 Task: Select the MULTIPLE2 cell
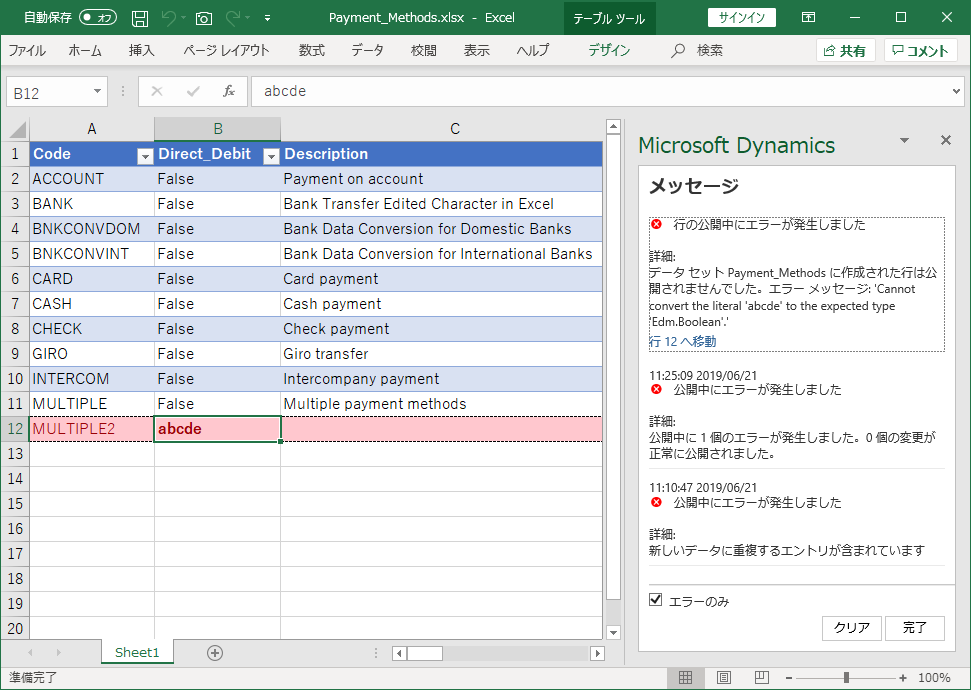coord(92,429)
